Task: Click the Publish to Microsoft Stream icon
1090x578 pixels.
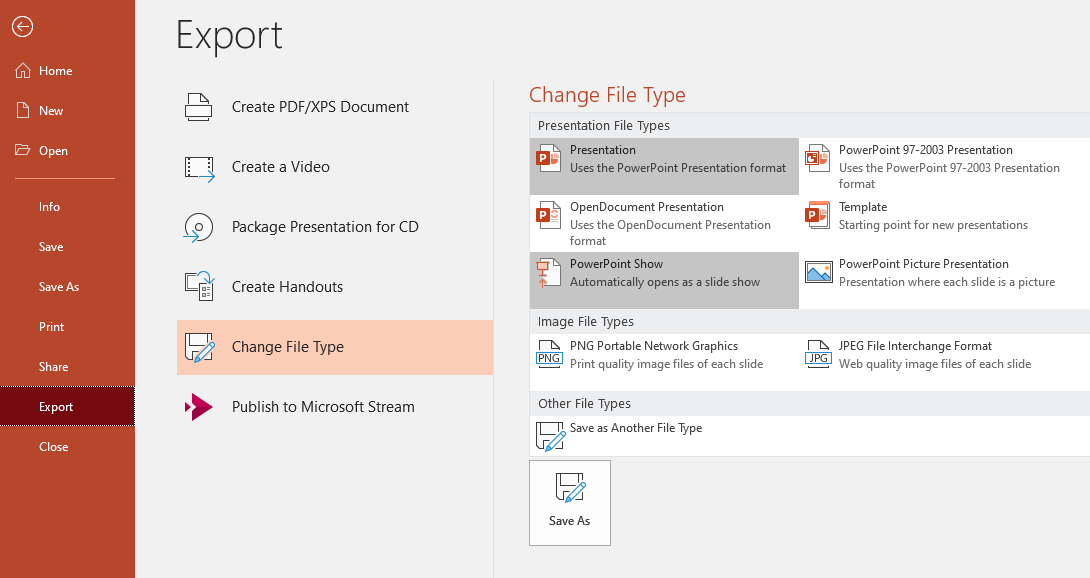Action: [x=199, y=407]
